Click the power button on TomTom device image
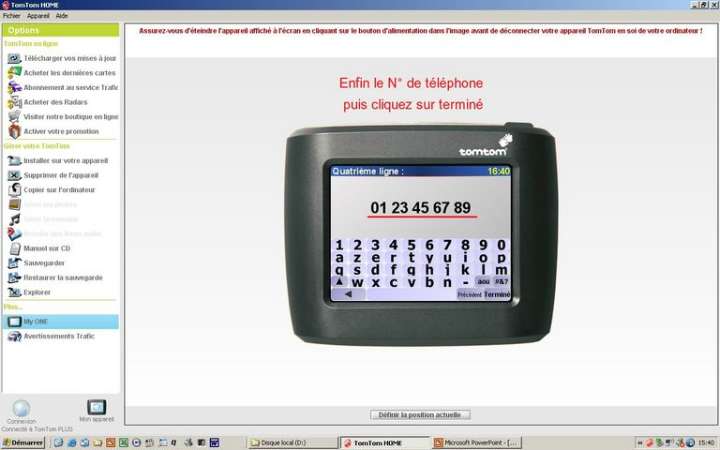The height and width of the screenshot is (450, 720). (519, 126)
